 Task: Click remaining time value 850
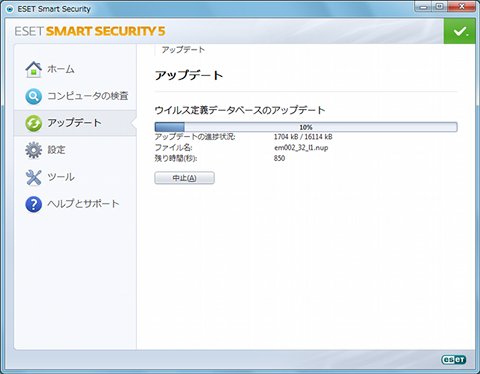click(x=279, y=158)
